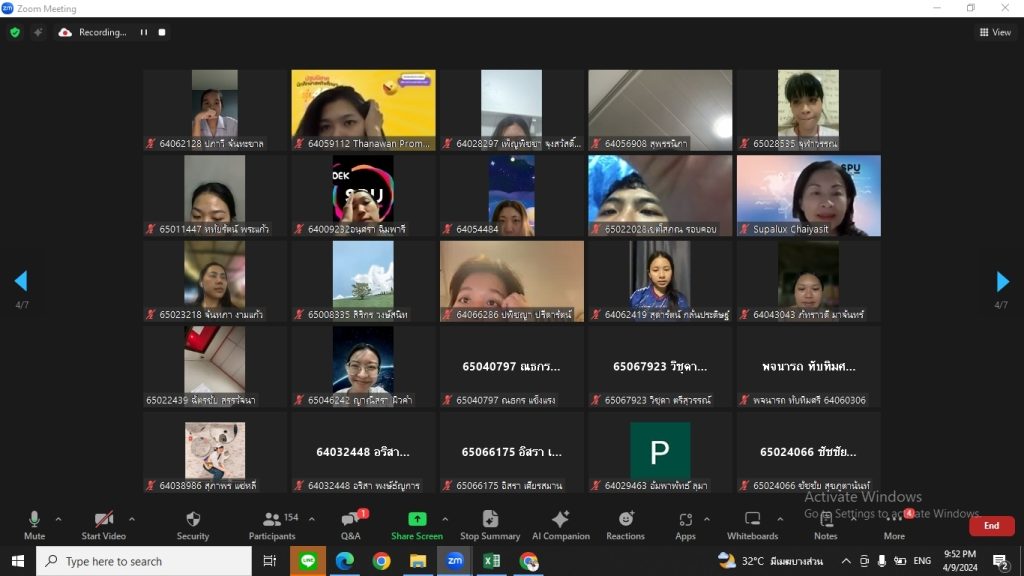Click the ENG language indicator
The height and width of the screenshot is (576, 1024).
[x=922, y=561]
